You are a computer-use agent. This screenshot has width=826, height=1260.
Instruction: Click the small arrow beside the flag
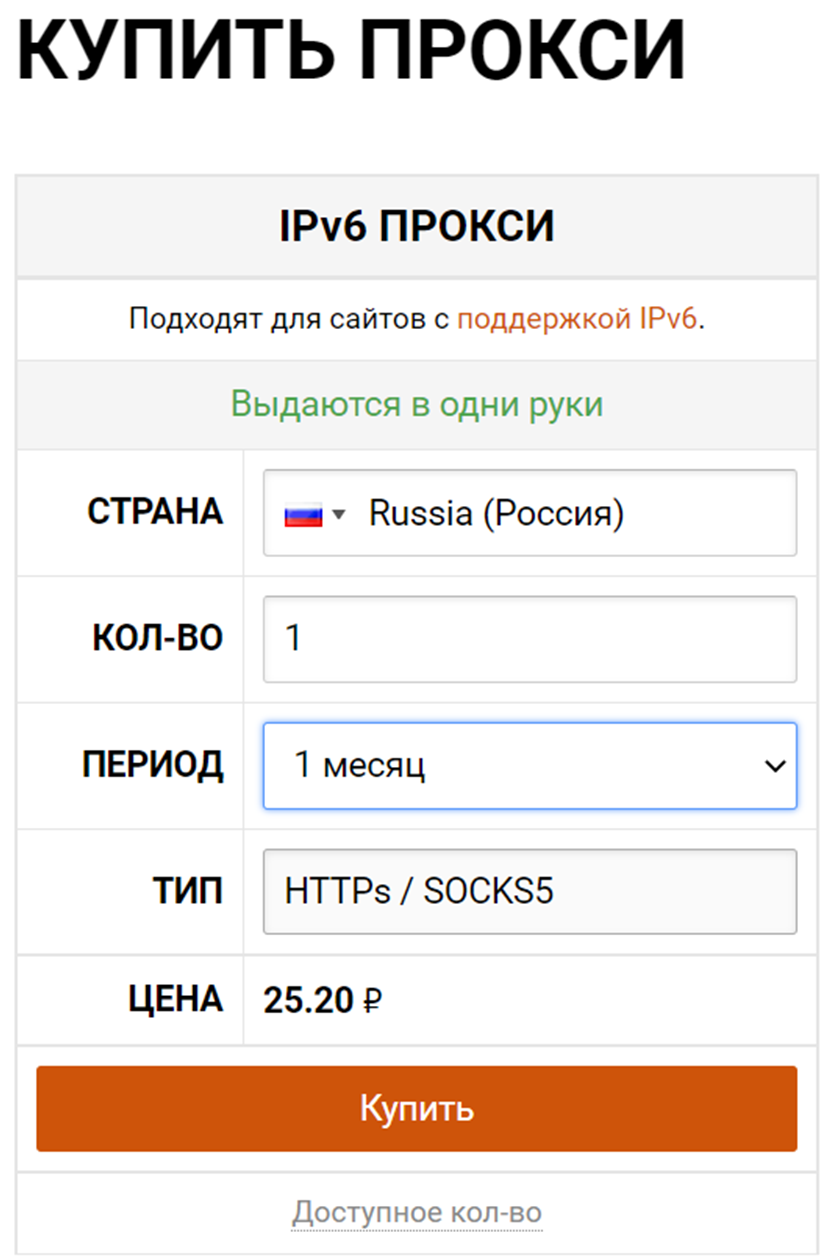(x=339, y=515)
